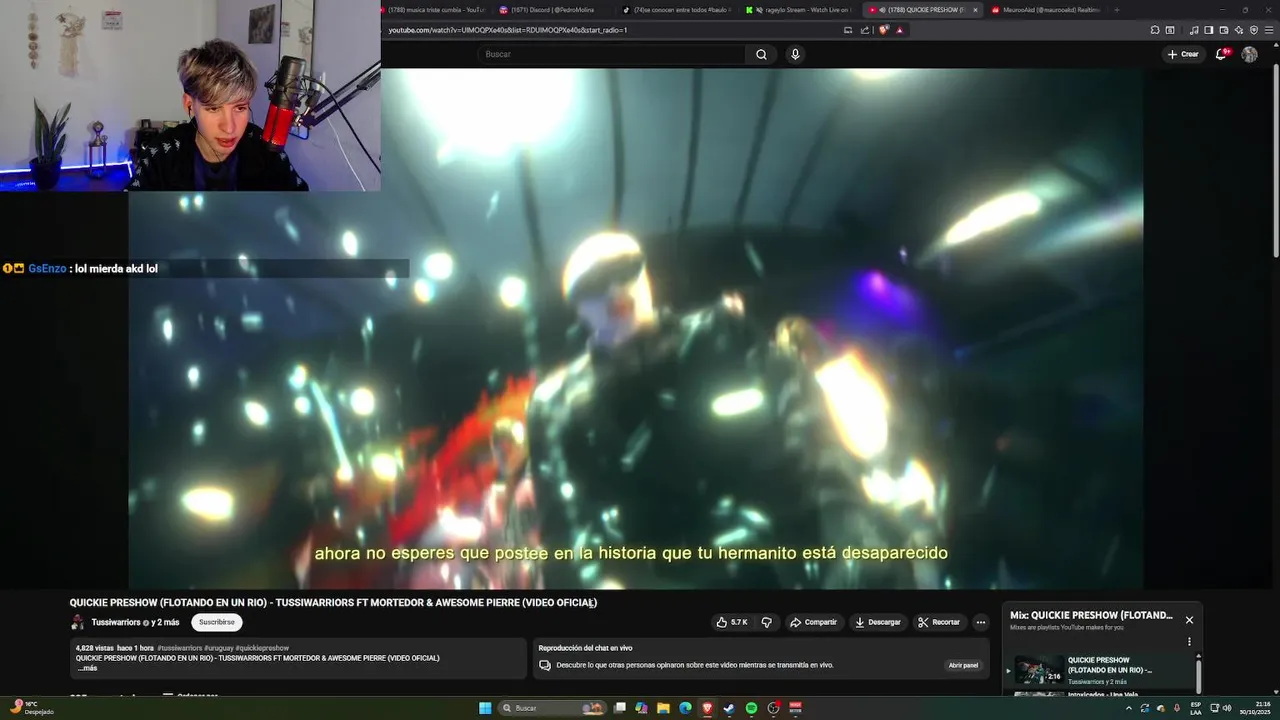Screen dimensions: 1280x720
Task: Open a new browser tab with plus
Action: pos(1116,10)
